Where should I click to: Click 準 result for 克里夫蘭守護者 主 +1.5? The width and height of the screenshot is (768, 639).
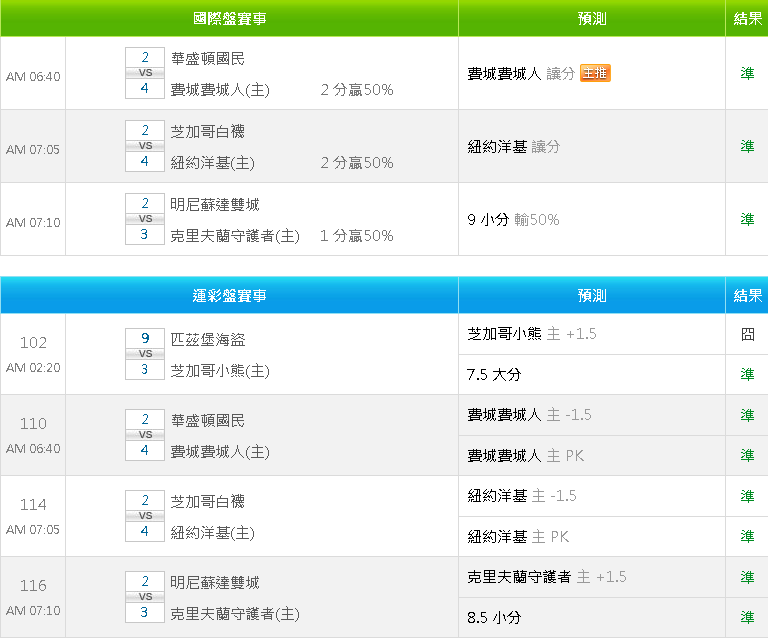coord(747,577)
